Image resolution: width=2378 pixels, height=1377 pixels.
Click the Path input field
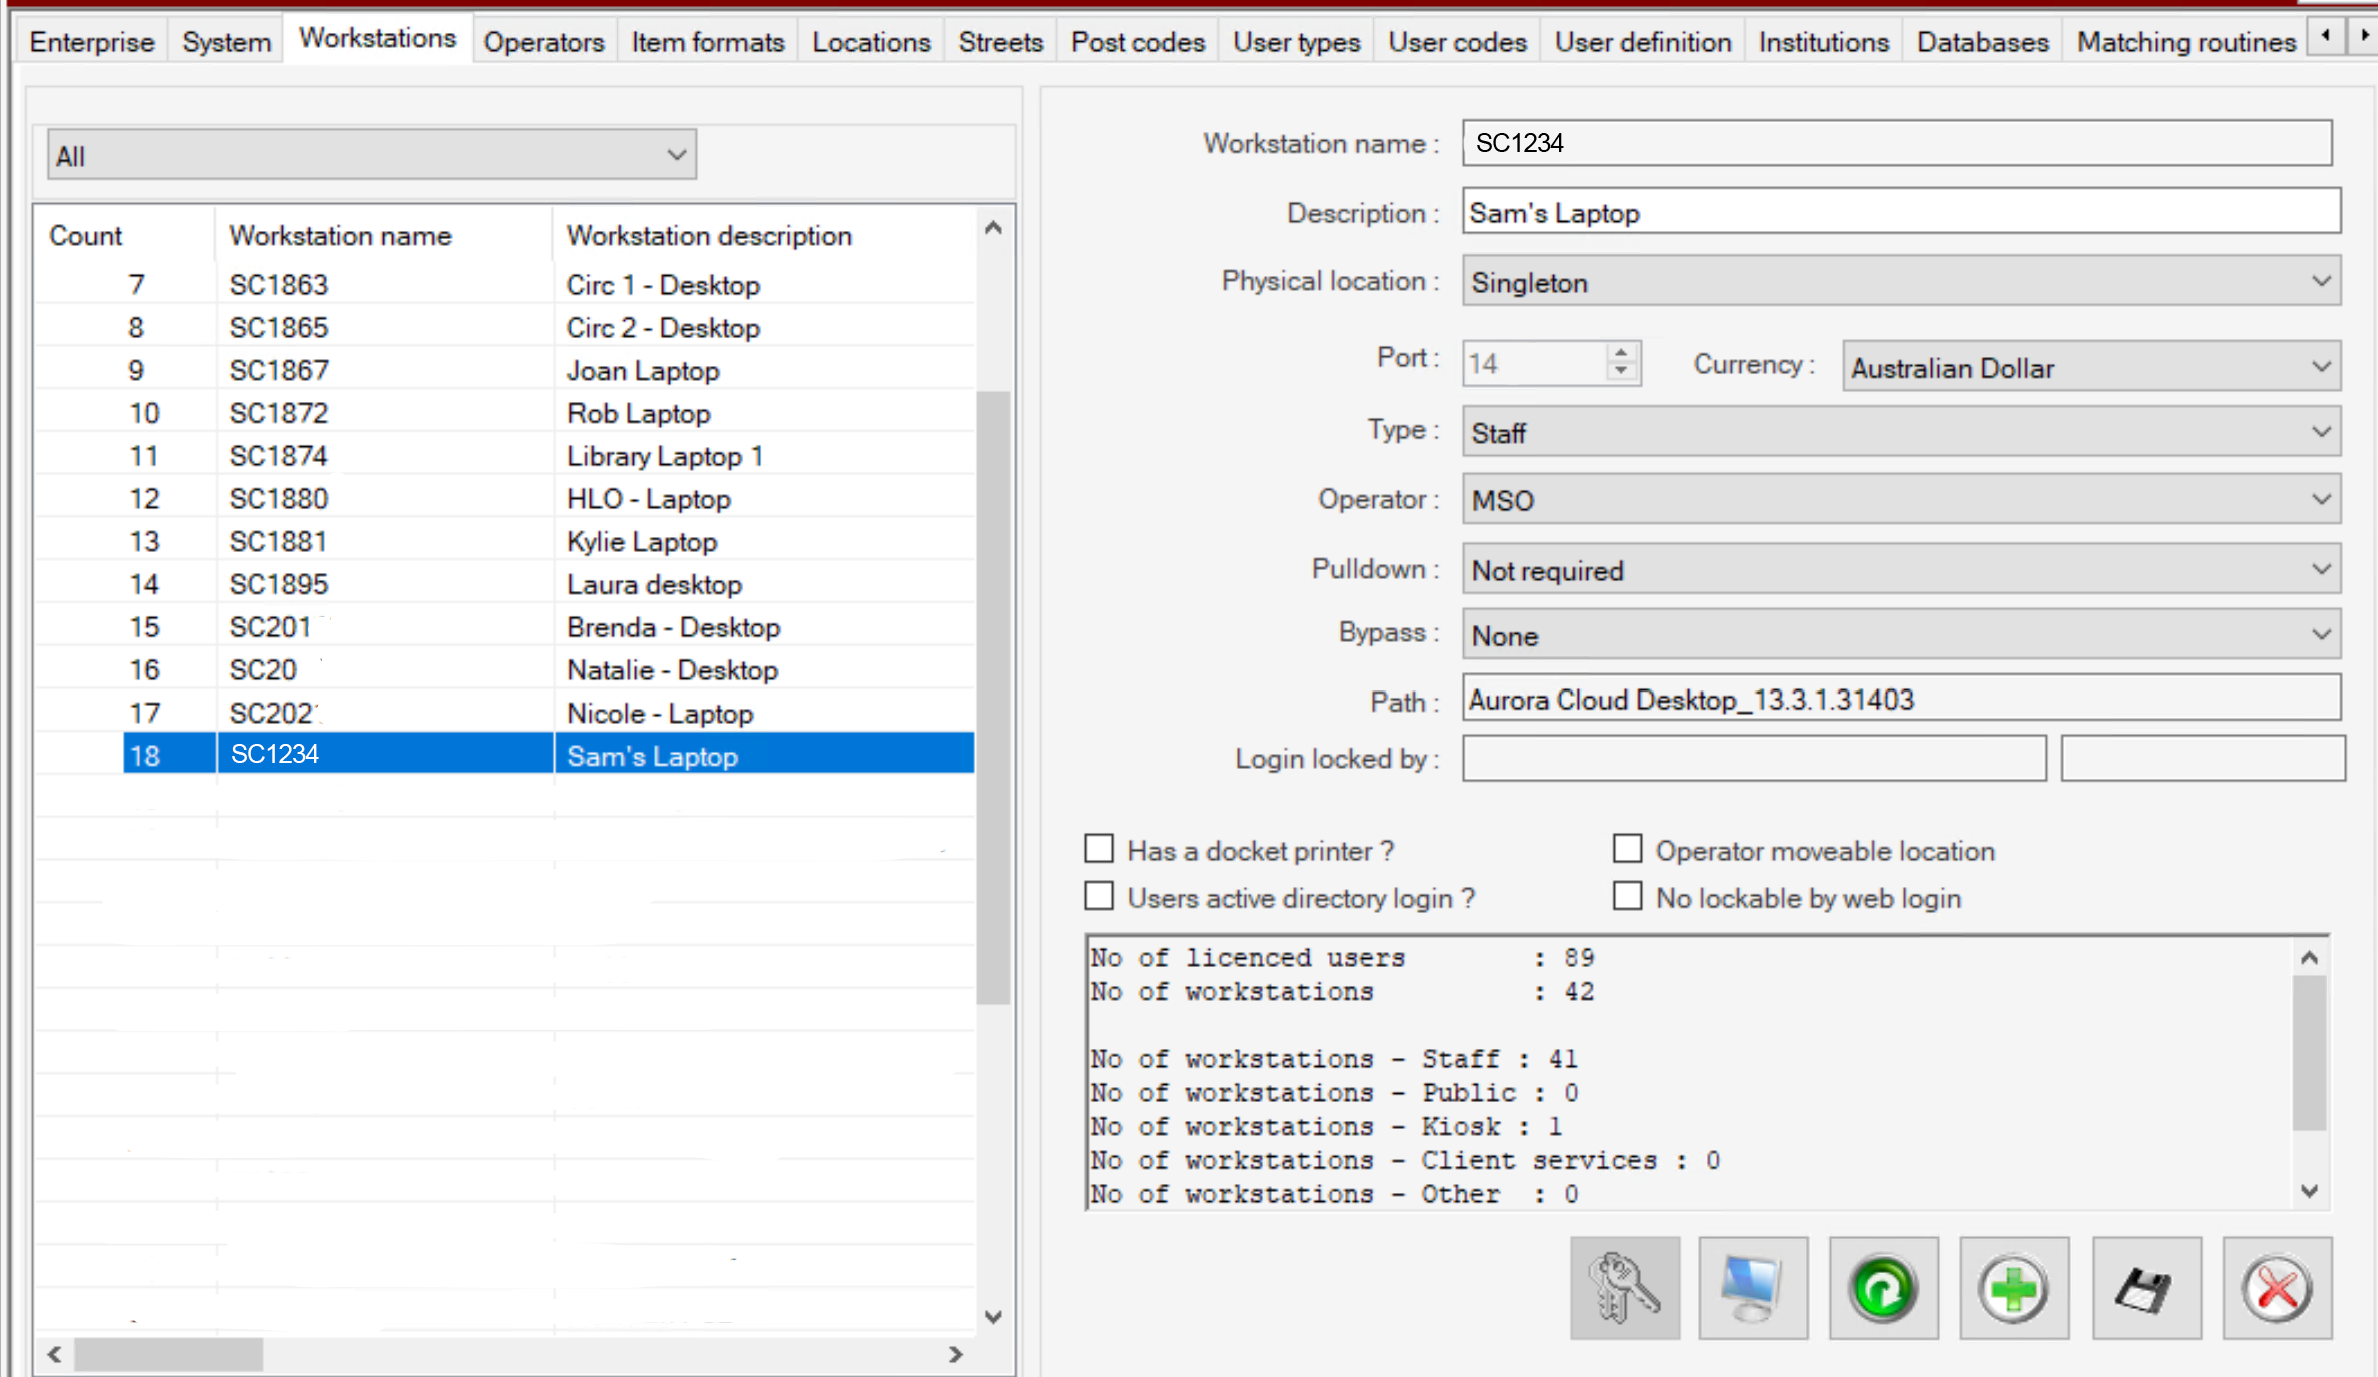(1901, 698)
